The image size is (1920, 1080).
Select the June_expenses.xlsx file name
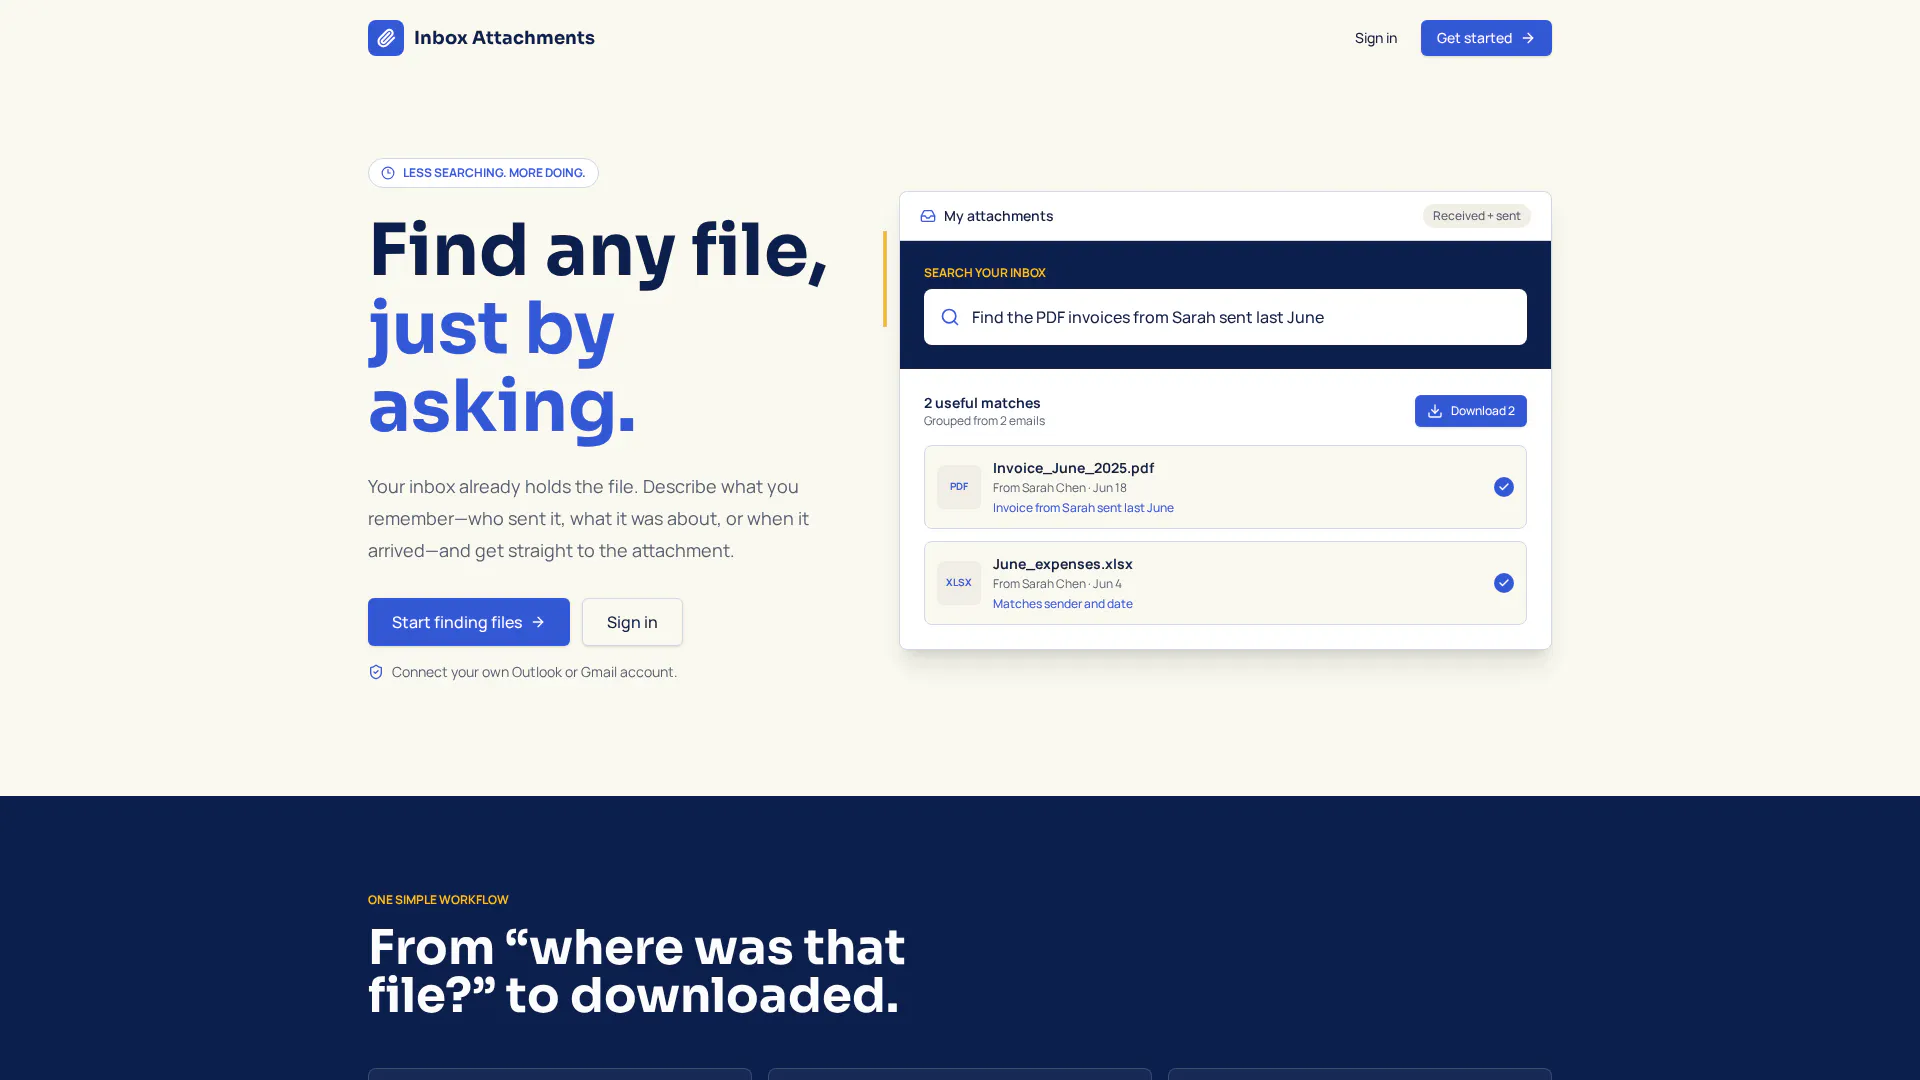[x=1062, y=564]
